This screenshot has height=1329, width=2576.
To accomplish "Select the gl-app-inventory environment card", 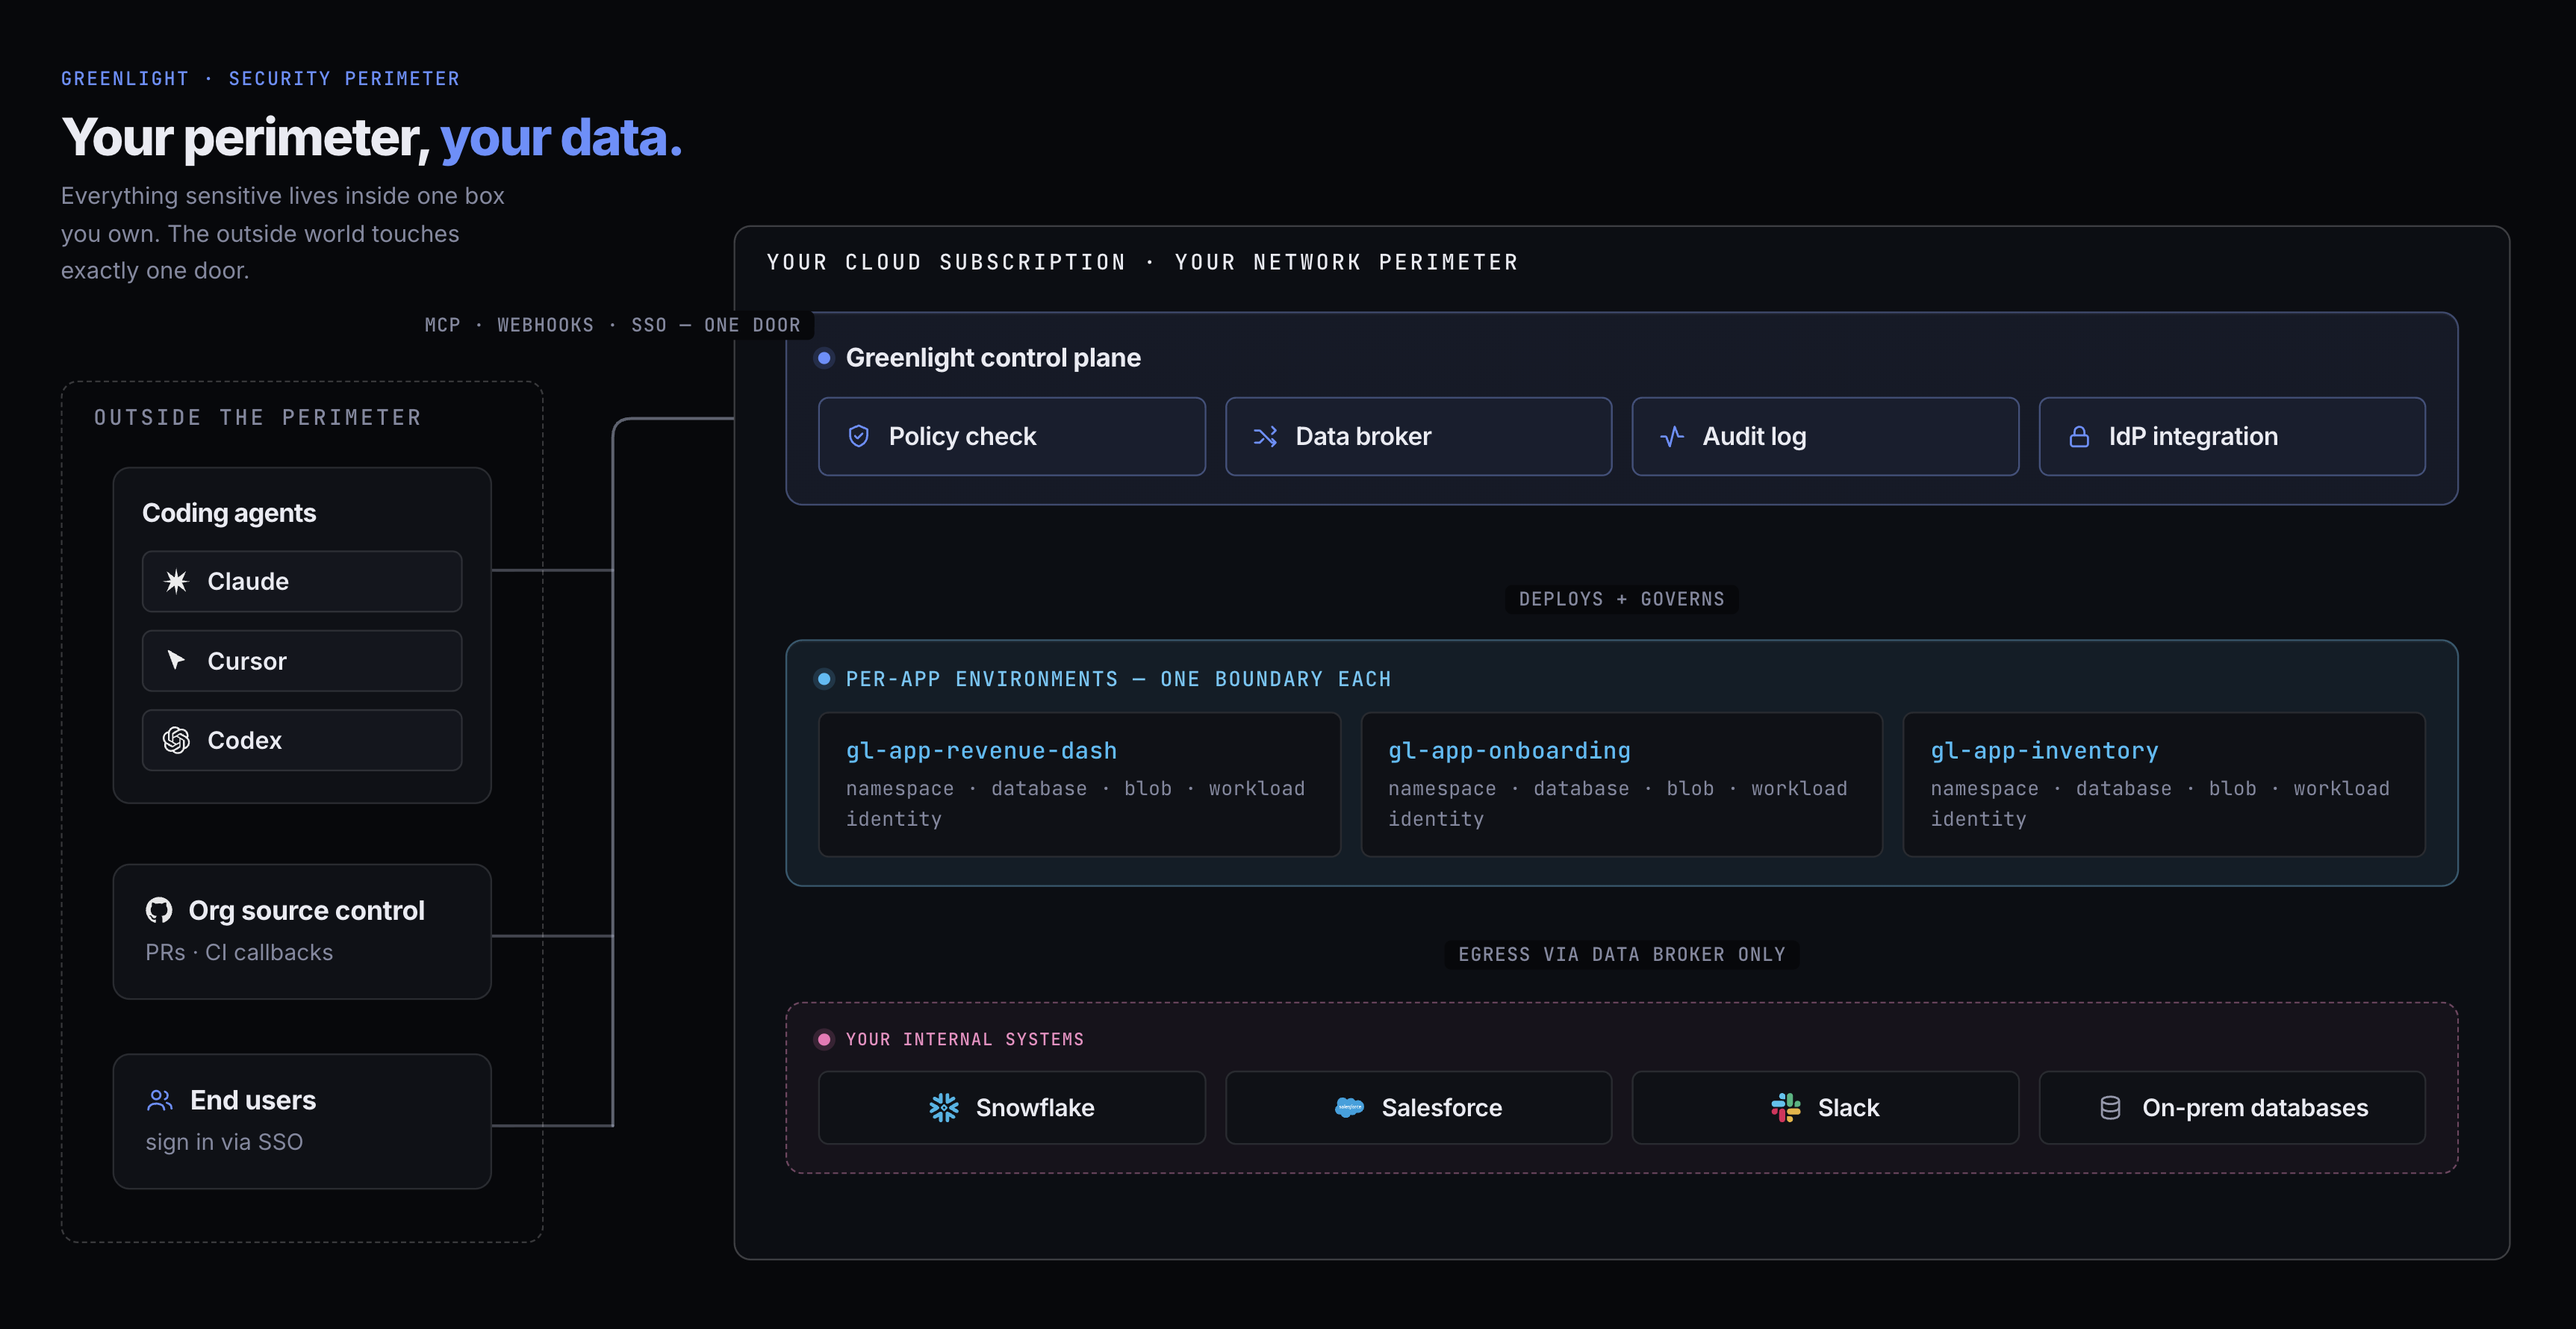I will click(x=2163, y=784).
